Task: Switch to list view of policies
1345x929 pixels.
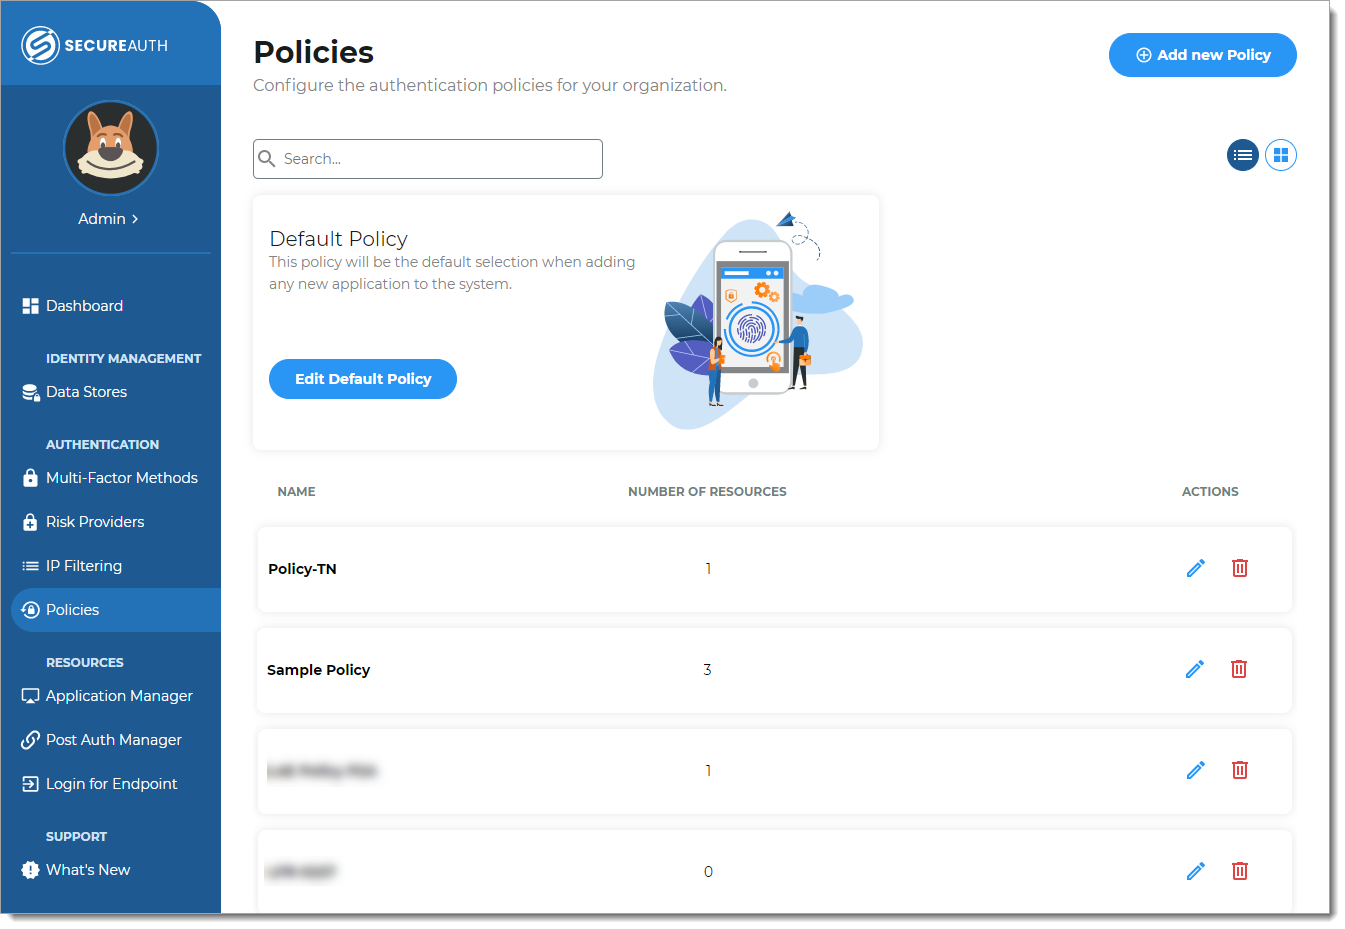Action: click(1242, 155)
